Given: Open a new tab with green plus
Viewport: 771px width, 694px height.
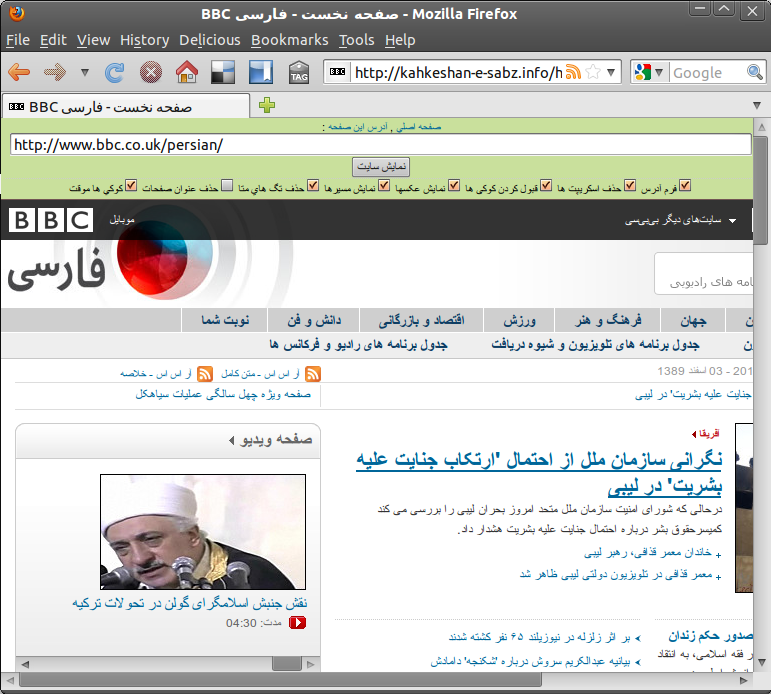Looking at the screenshot, I should 267,106.
